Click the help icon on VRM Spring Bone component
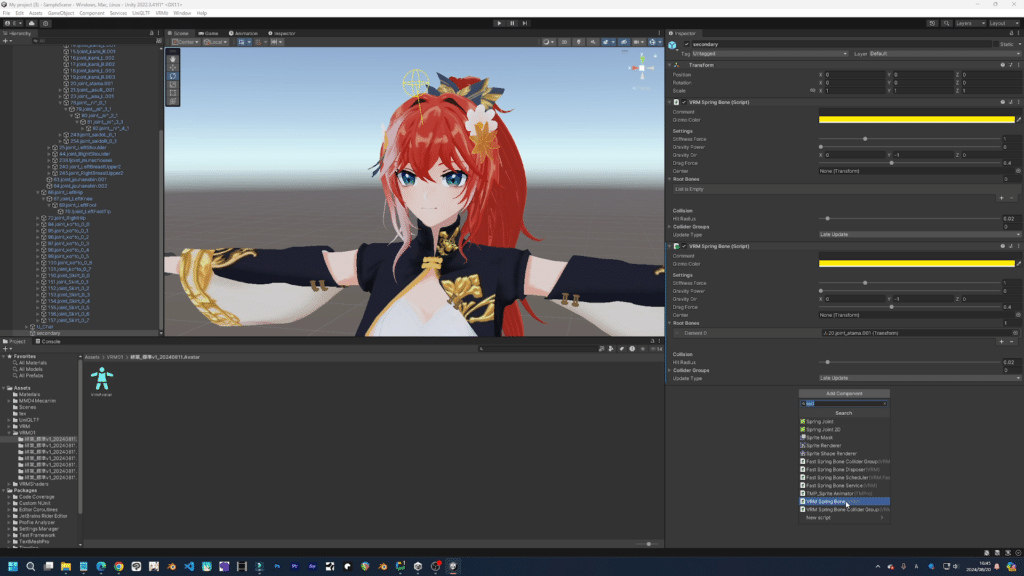 (1002, 101)
